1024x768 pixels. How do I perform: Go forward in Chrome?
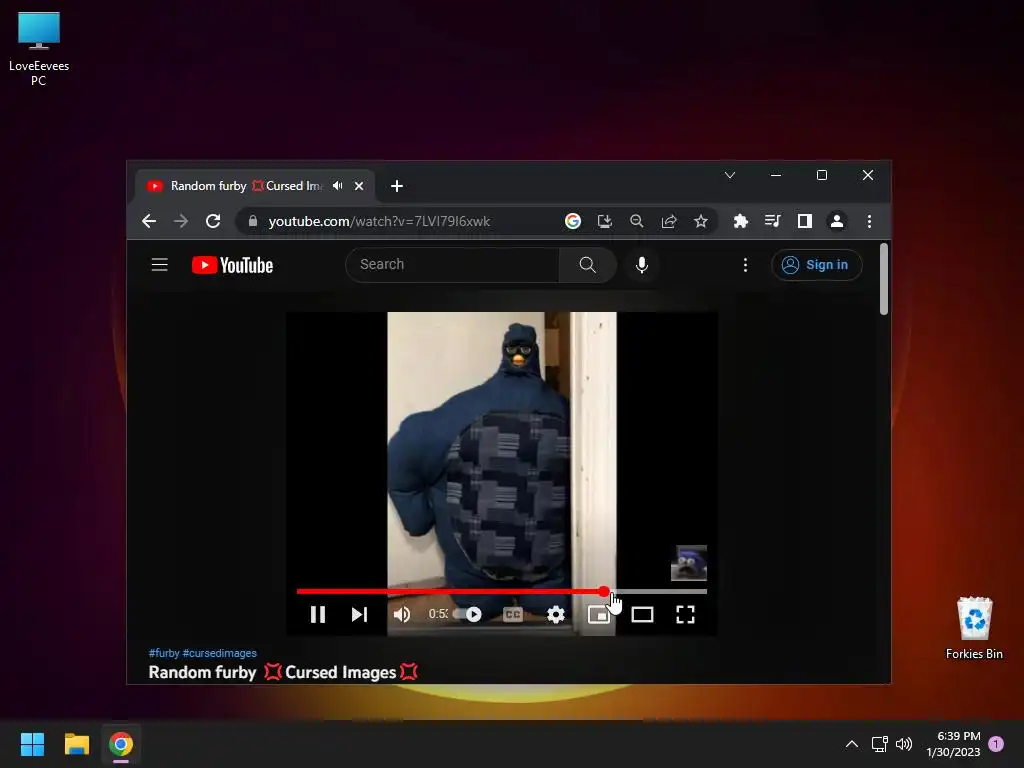(181, 221)
